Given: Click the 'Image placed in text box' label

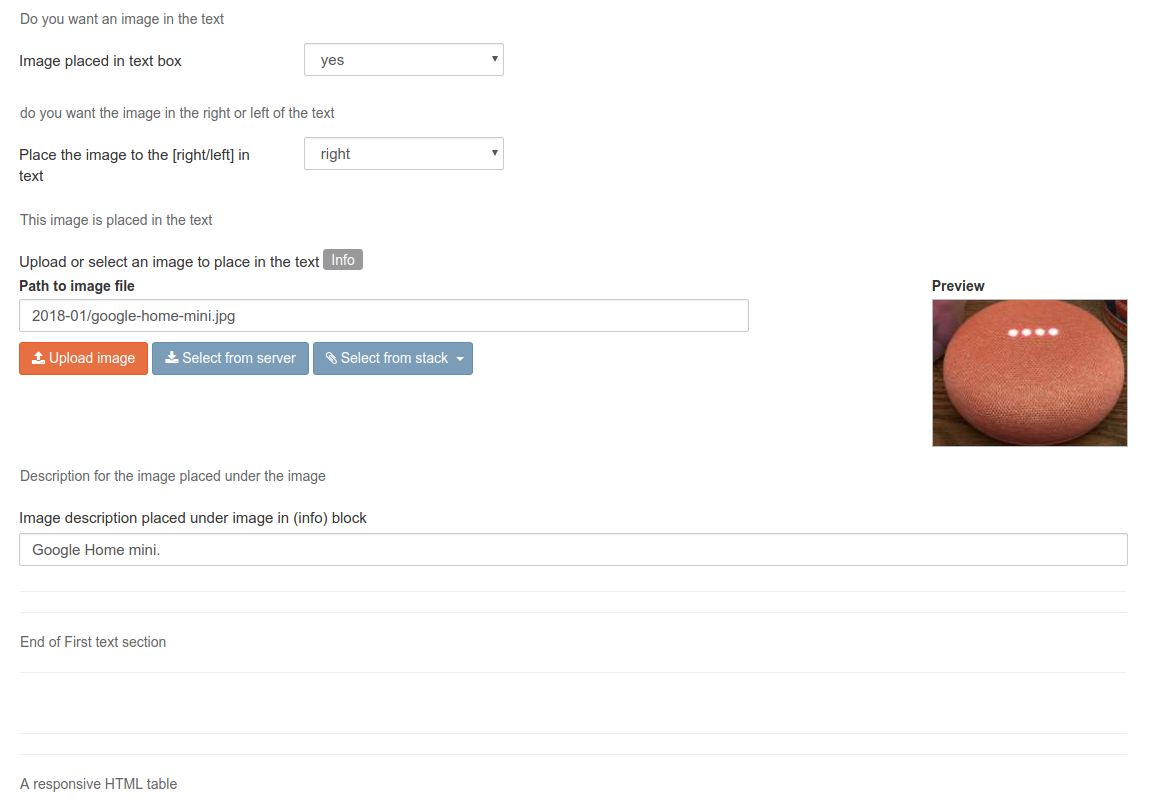Looking at the screenshot, I should (x=100, y=61).
